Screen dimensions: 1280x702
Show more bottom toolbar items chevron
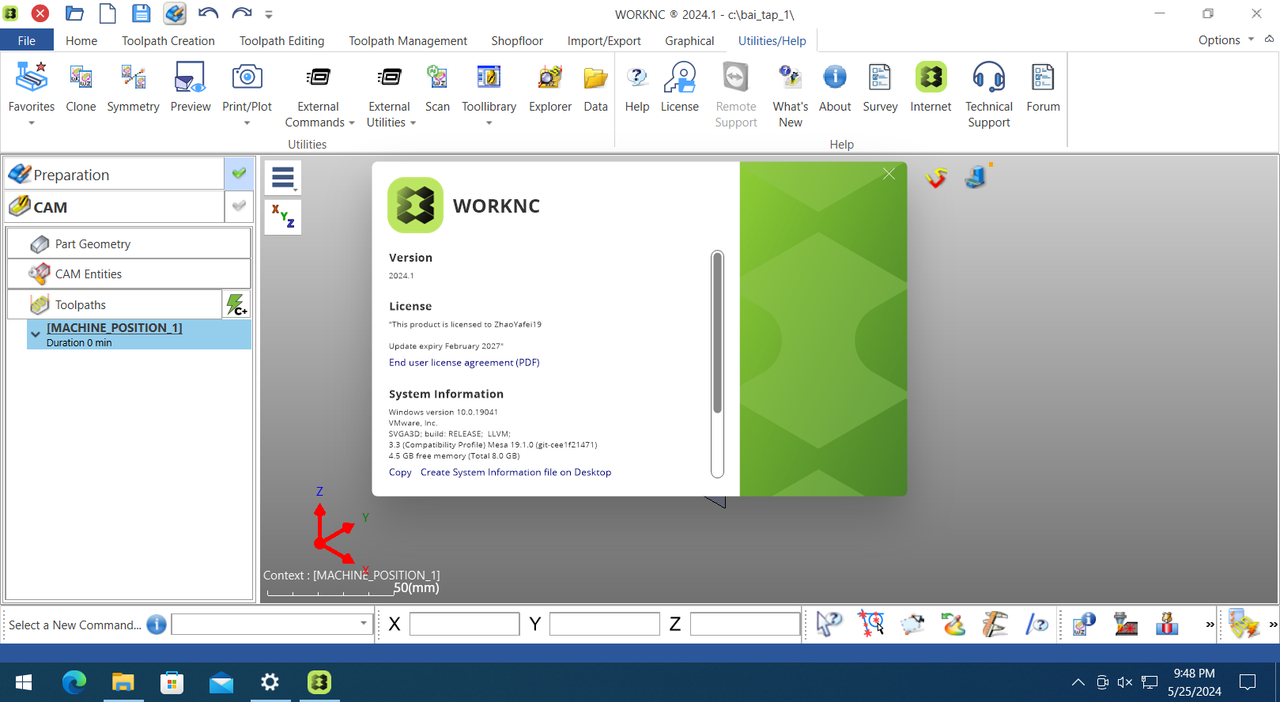[1211, 624]
